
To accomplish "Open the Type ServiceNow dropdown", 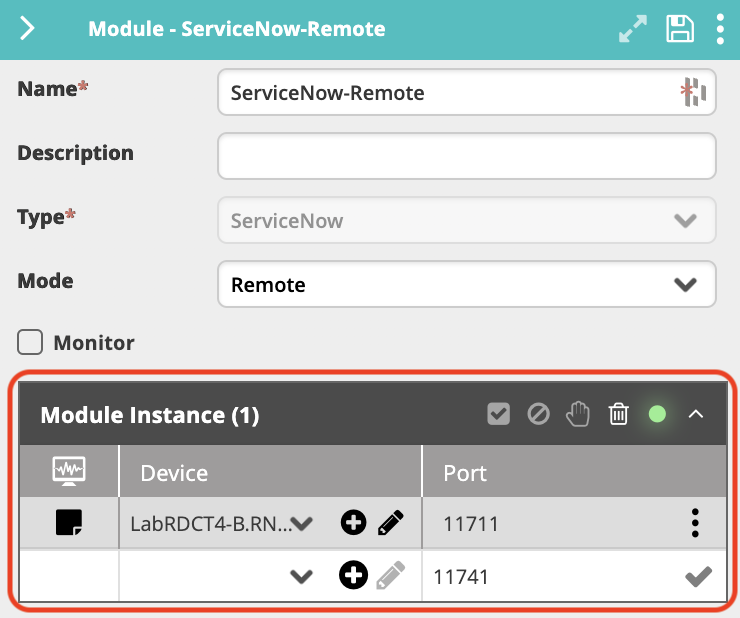I will pyautogui.click(x=466, y=220).
